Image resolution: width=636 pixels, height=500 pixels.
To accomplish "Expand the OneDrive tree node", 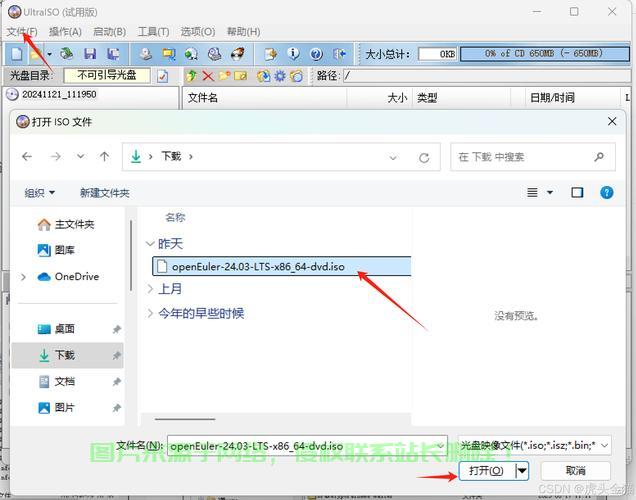I will [x=23, y=277].
